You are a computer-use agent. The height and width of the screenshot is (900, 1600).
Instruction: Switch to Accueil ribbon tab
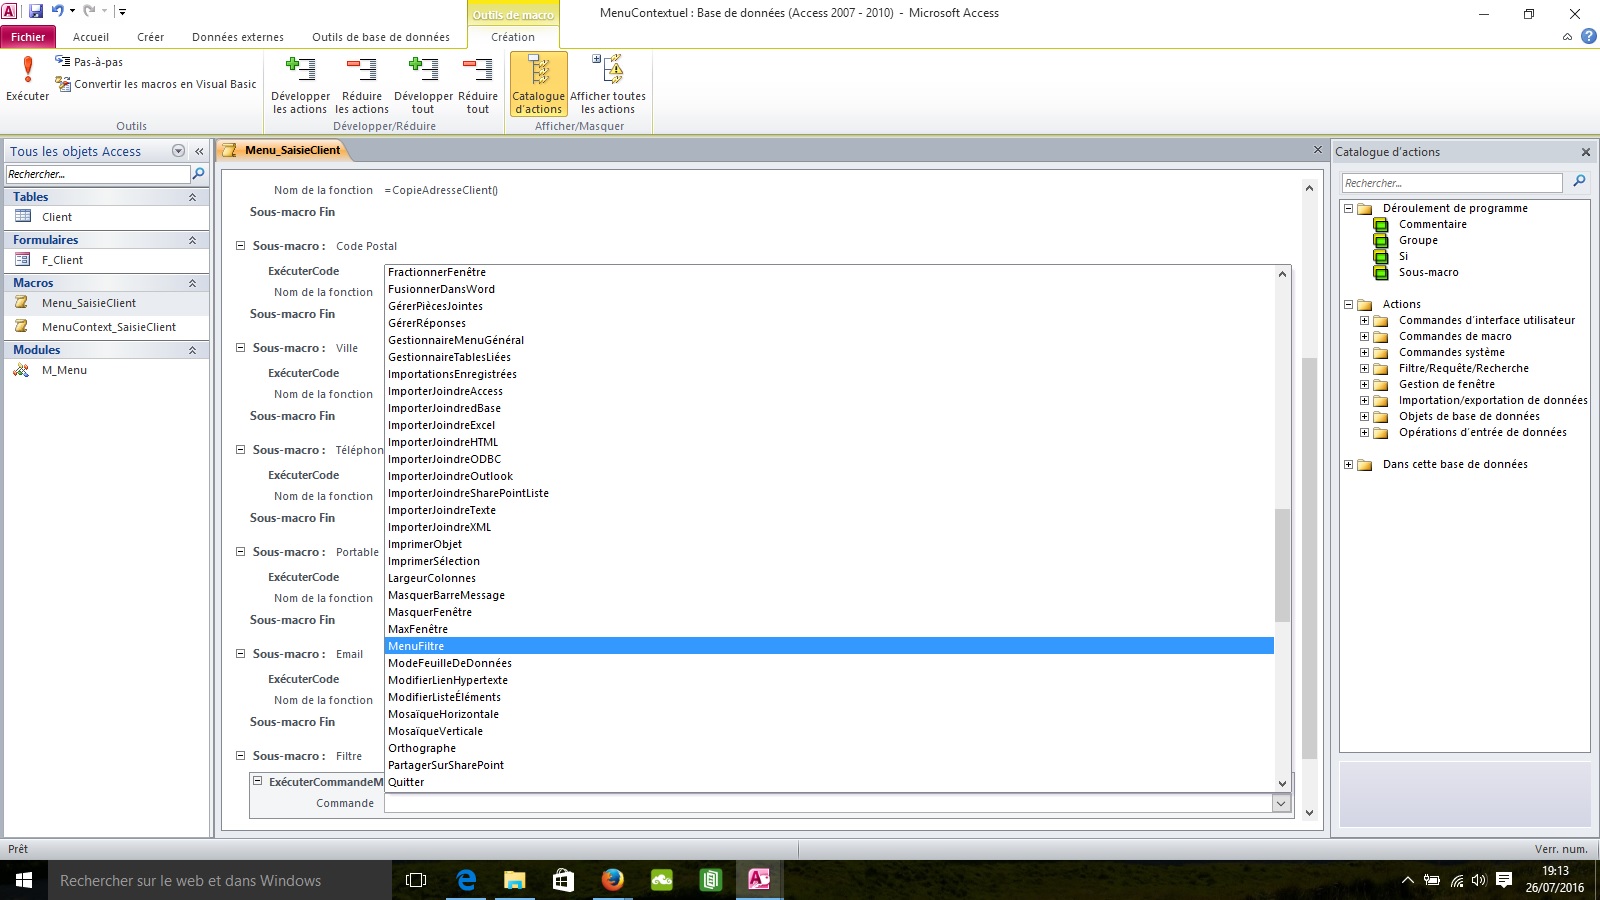pyautogui.click(x=91, y=37)
